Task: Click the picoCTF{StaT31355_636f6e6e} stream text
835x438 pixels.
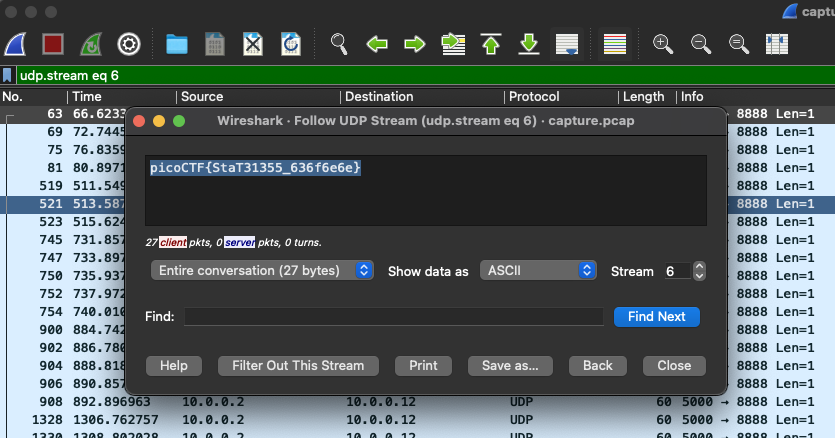Action: (255, 168)
